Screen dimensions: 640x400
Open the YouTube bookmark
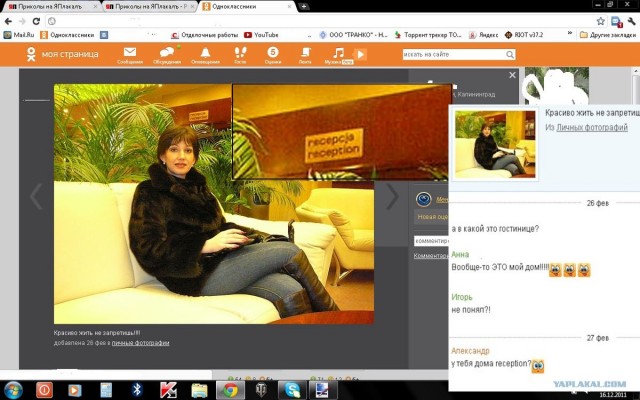[260, 34]
